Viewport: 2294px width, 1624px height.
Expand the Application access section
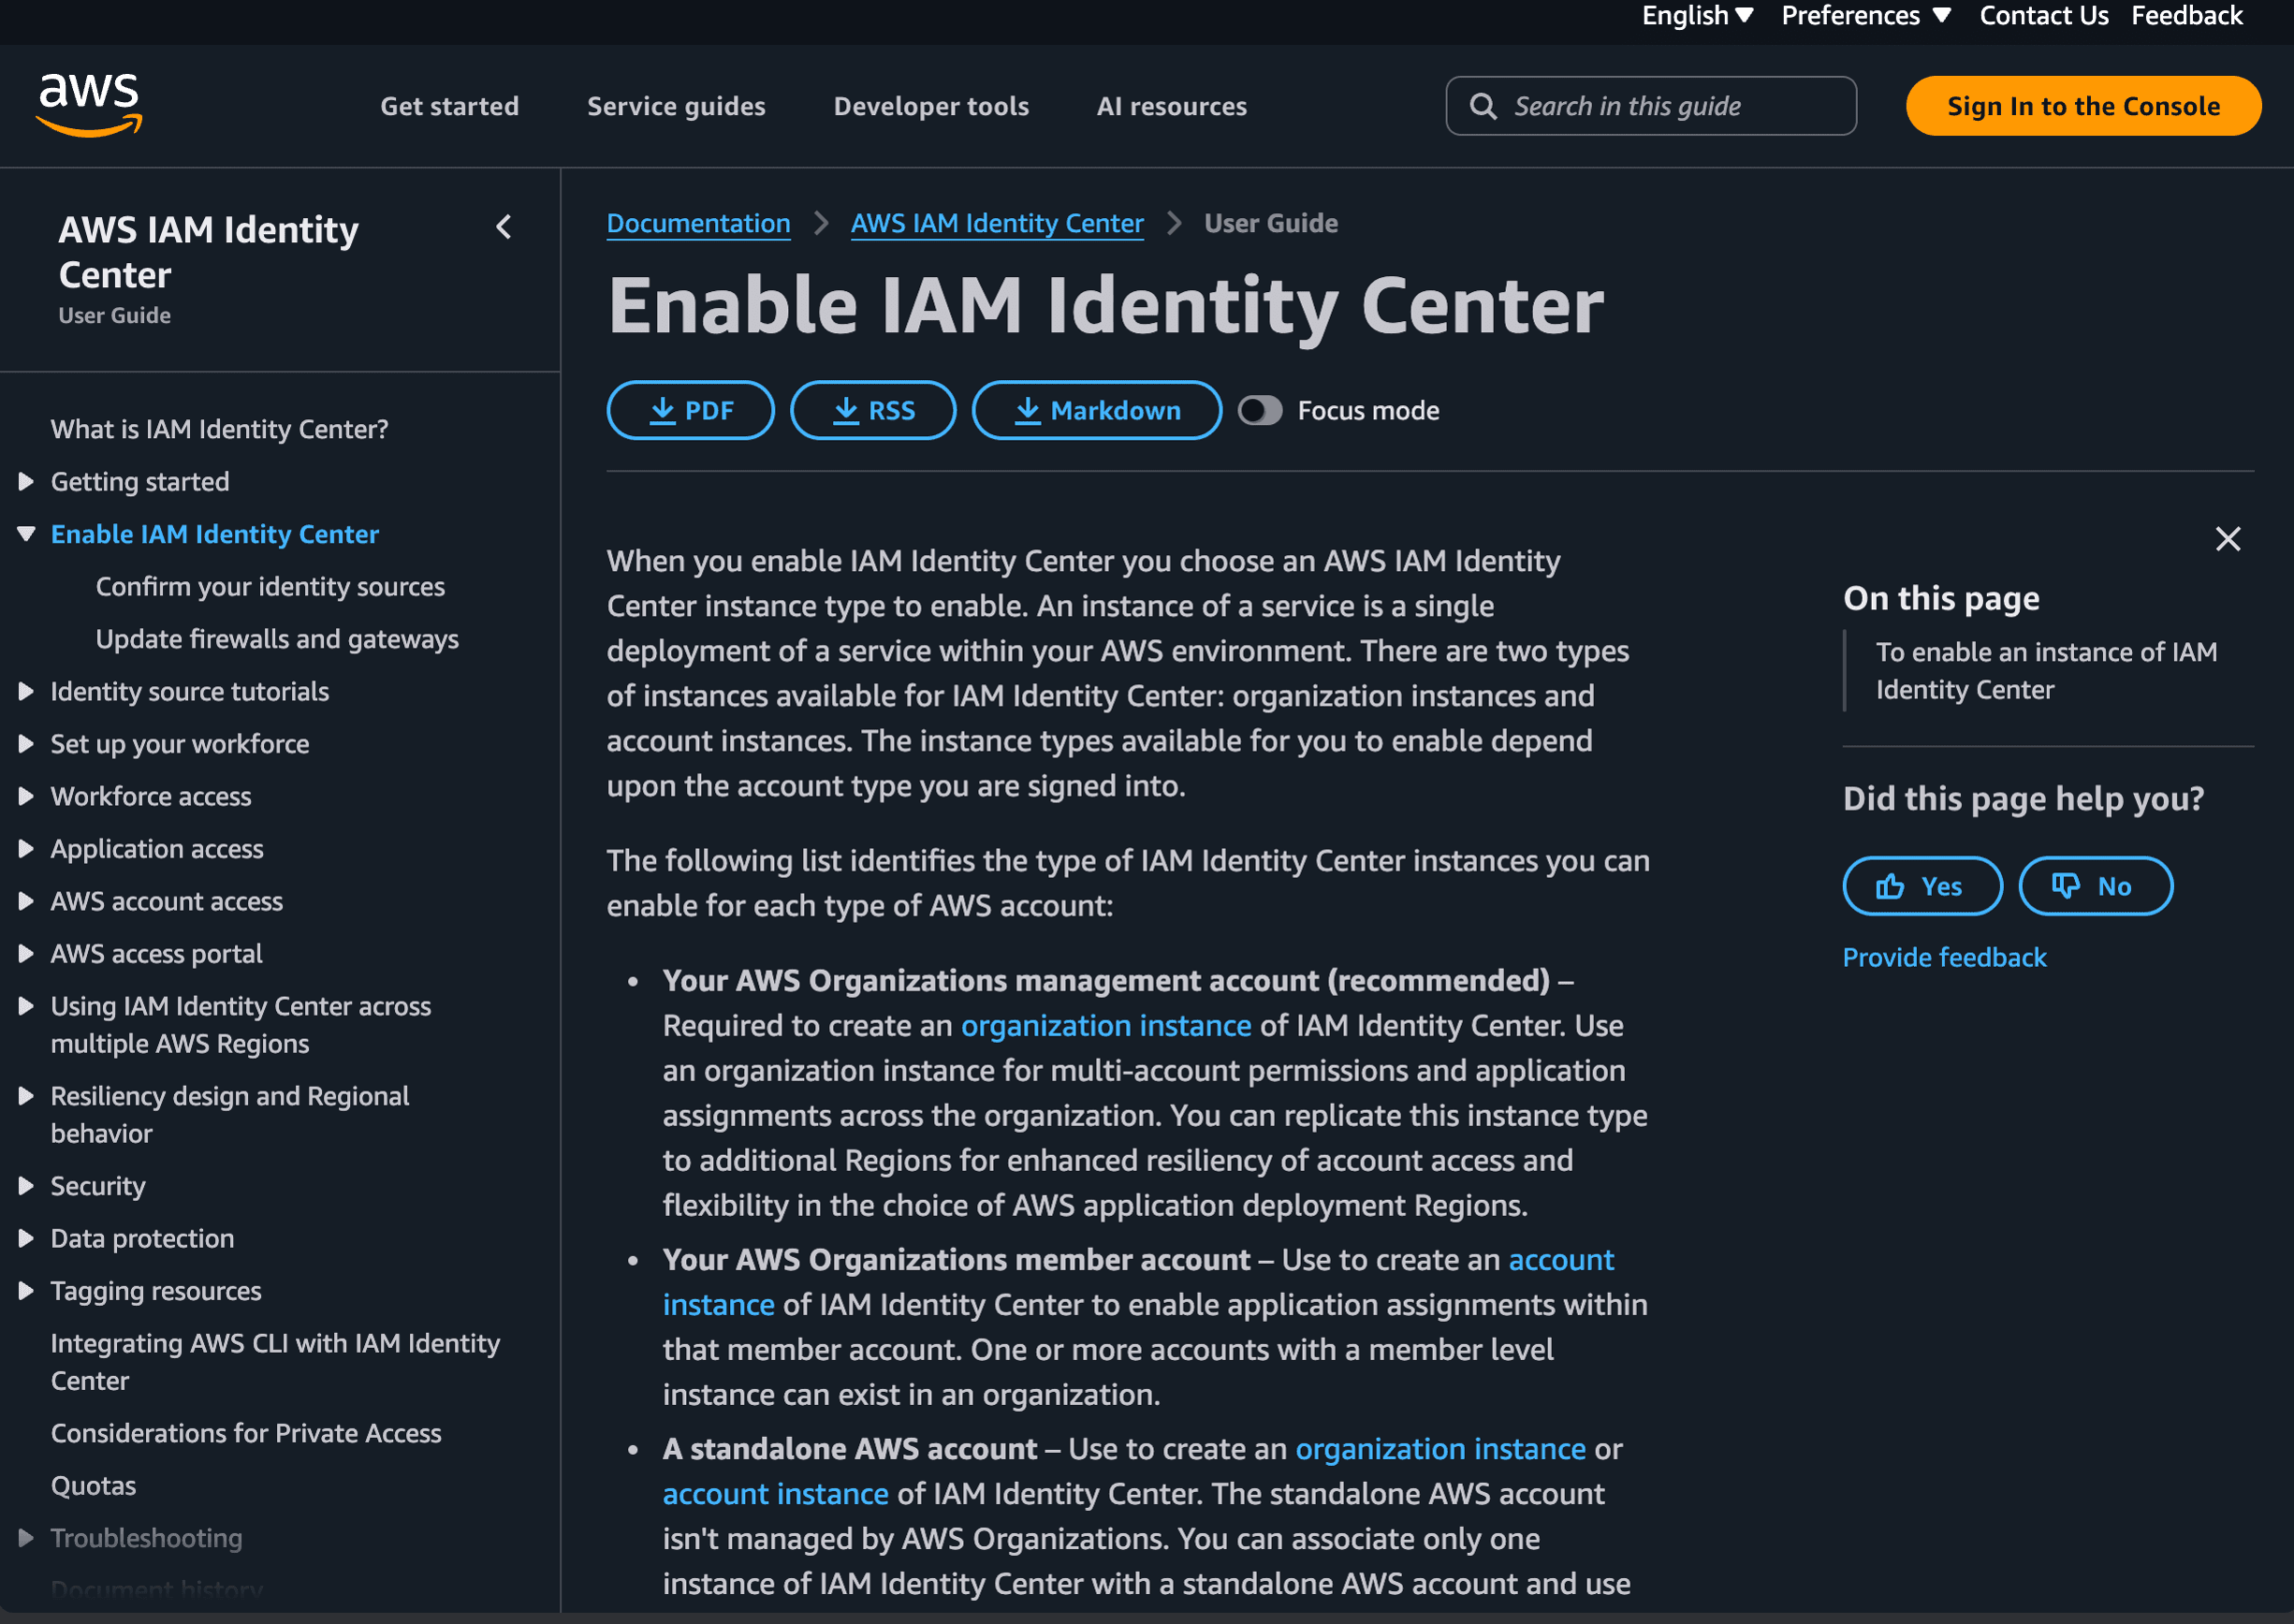(x=26, y=849)
